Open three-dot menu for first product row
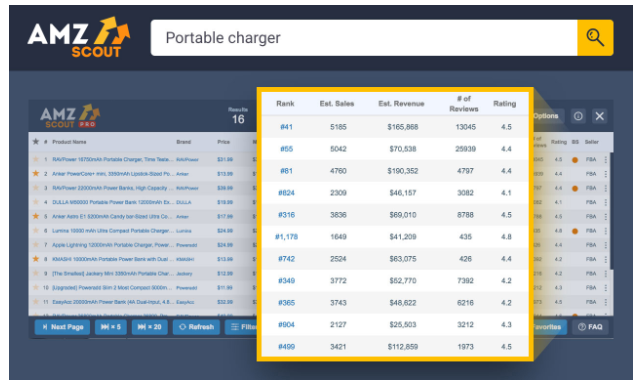 tap(606, 160)
